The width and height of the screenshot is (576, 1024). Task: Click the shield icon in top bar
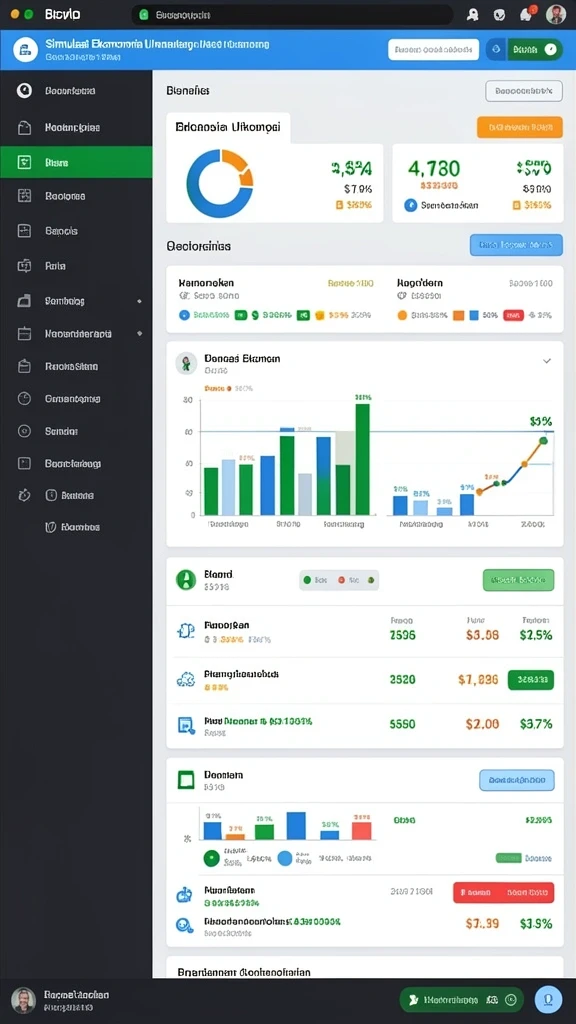tap(500, 14)
